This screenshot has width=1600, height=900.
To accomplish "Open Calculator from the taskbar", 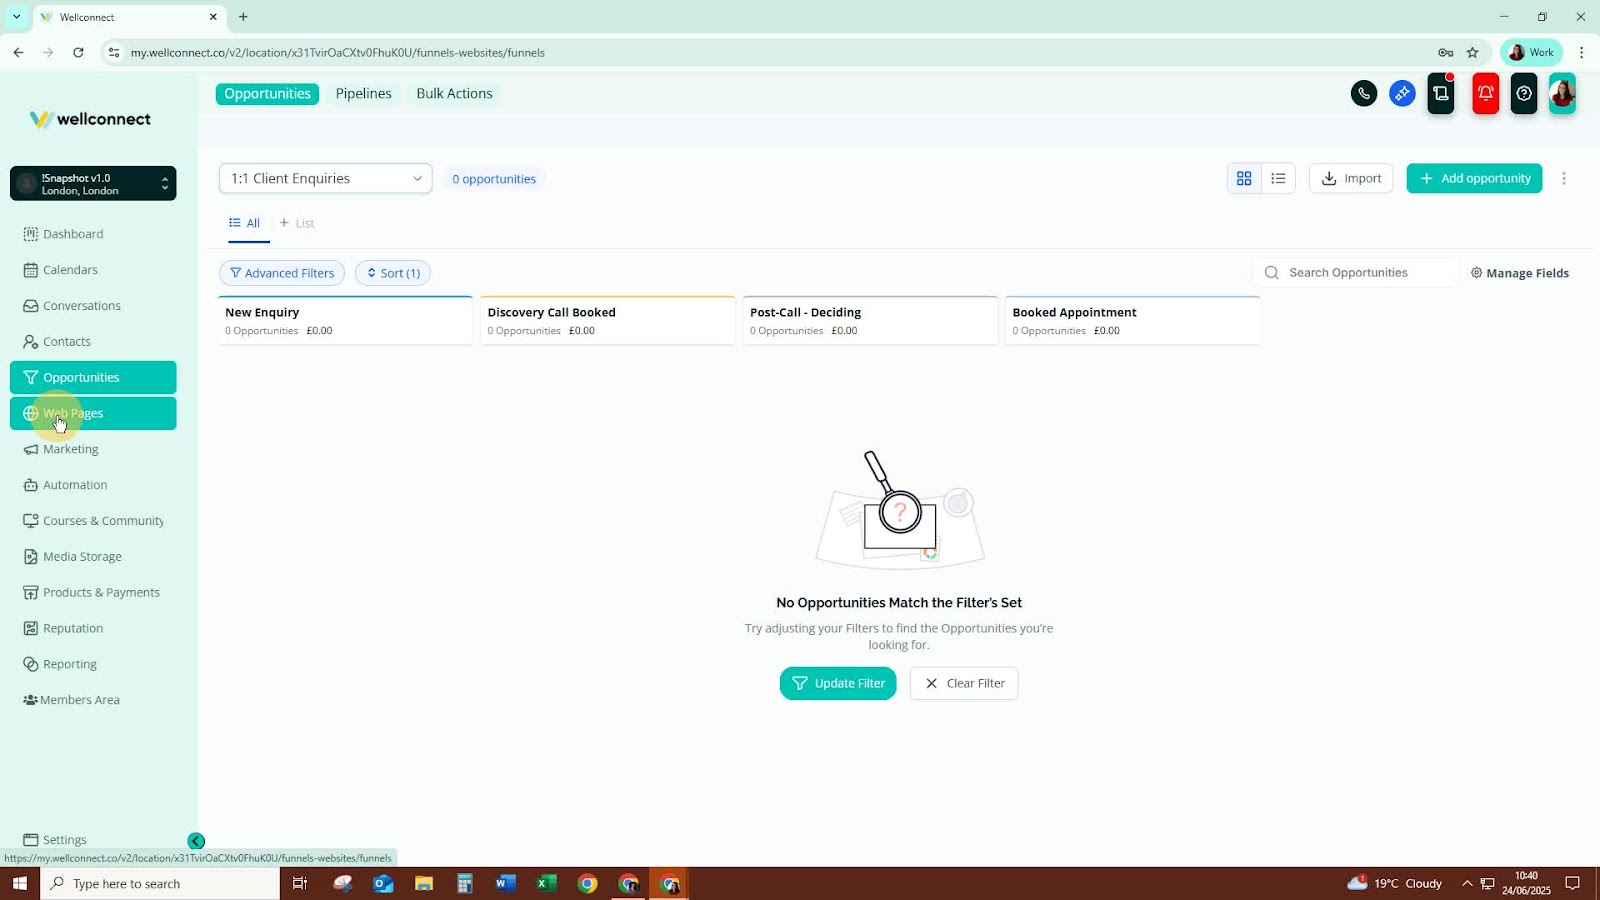I will (x=465, y=884).
